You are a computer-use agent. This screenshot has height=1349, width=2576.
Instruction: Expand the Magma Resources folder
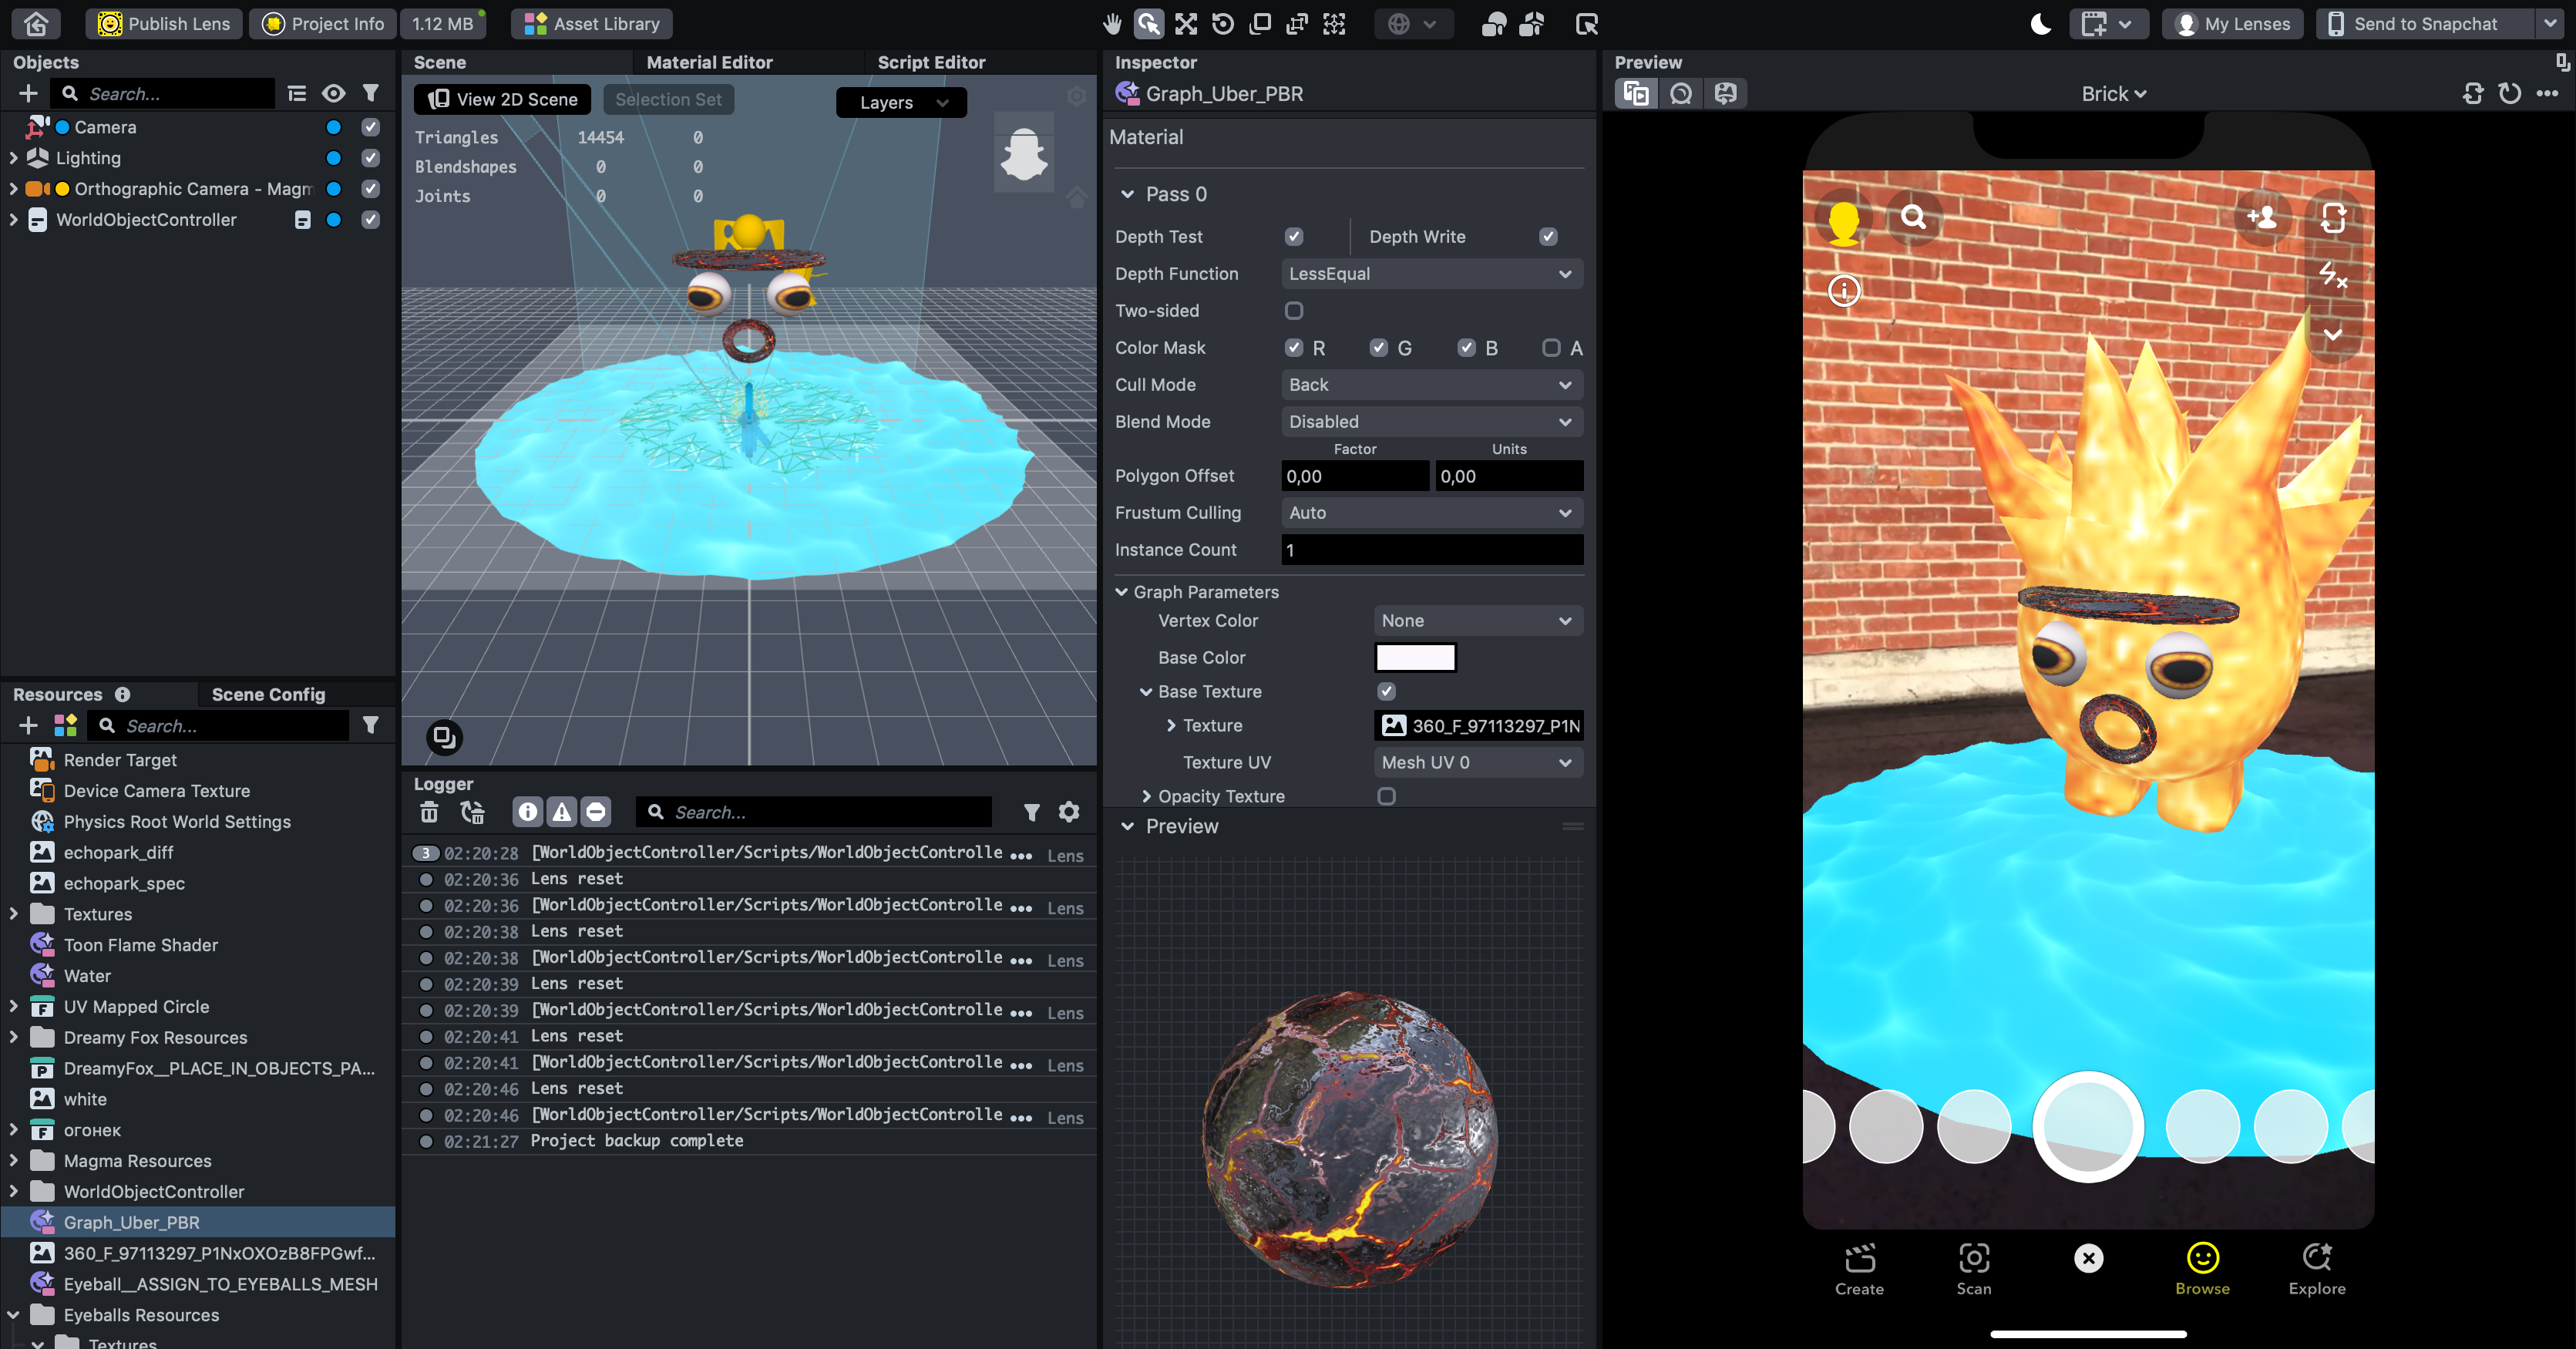(13, 1161)
